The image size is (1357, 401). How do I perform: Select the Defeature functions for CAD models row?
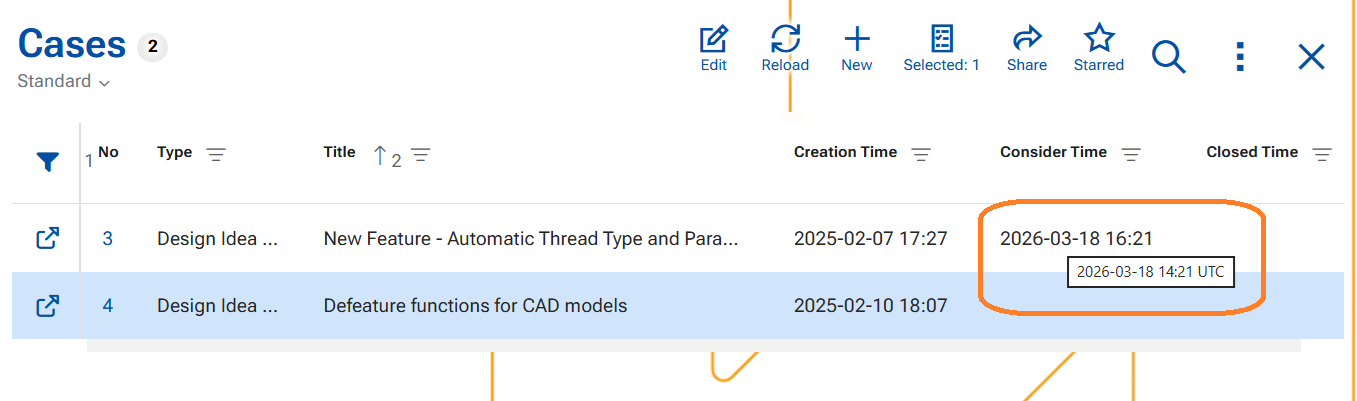[475, 306]
